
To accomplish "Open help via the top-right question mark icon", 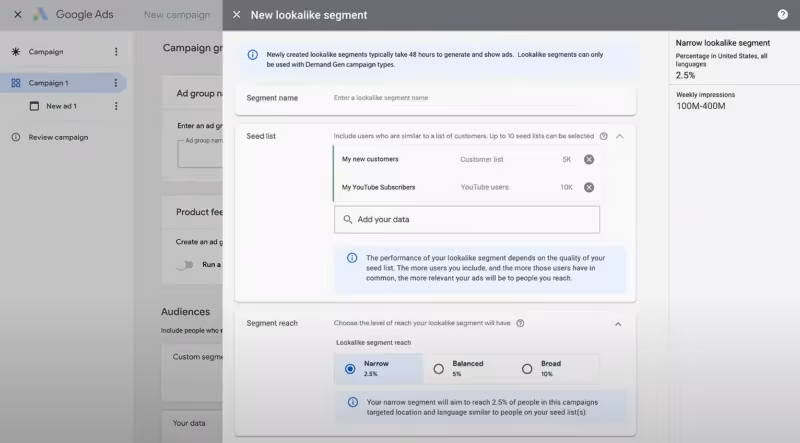I will coord(782,15).
